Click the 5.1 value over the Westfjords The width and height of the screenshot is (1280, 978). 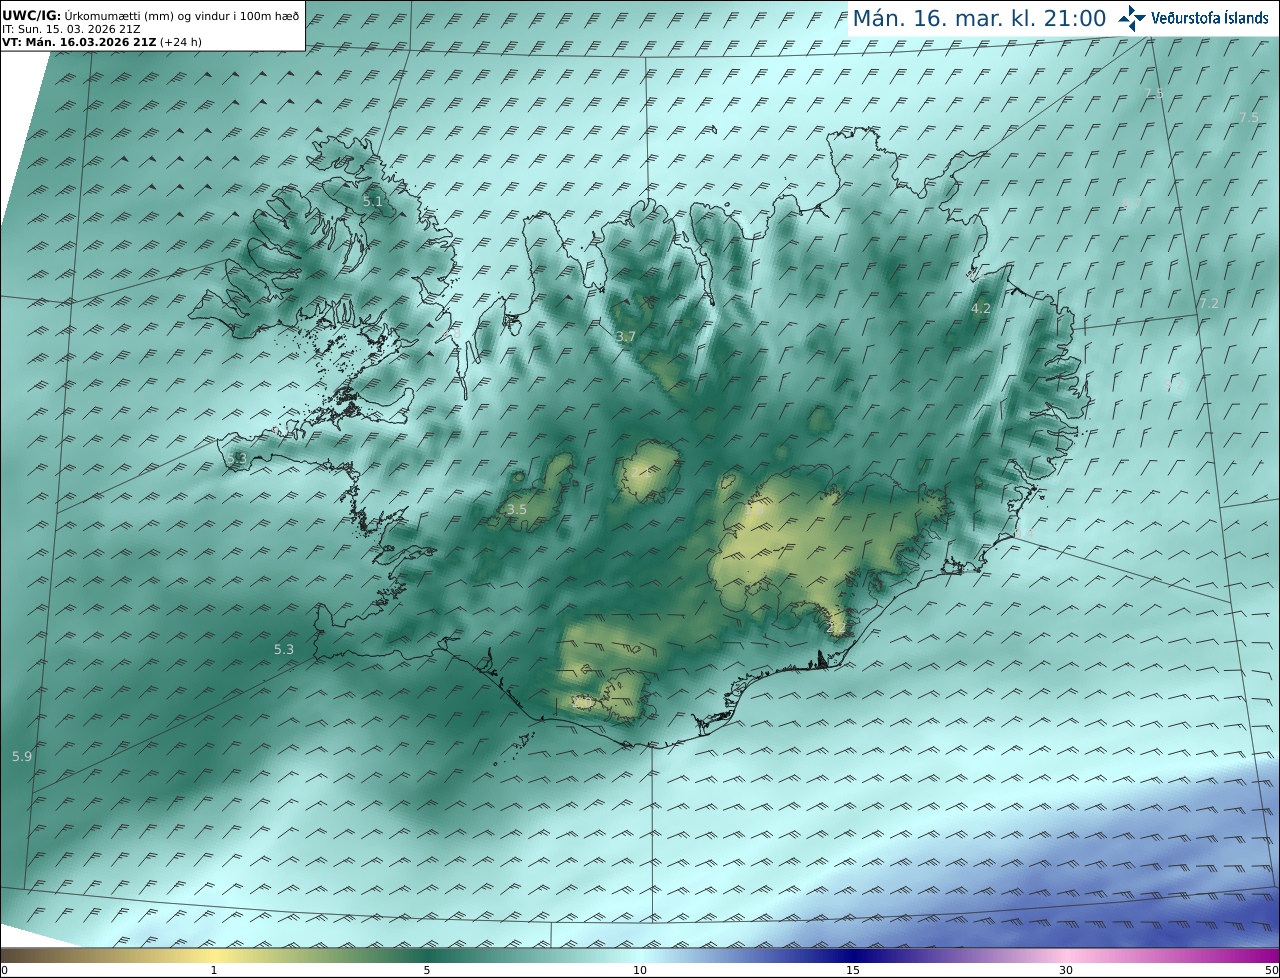pyautogui.click(x=372, y=201)
